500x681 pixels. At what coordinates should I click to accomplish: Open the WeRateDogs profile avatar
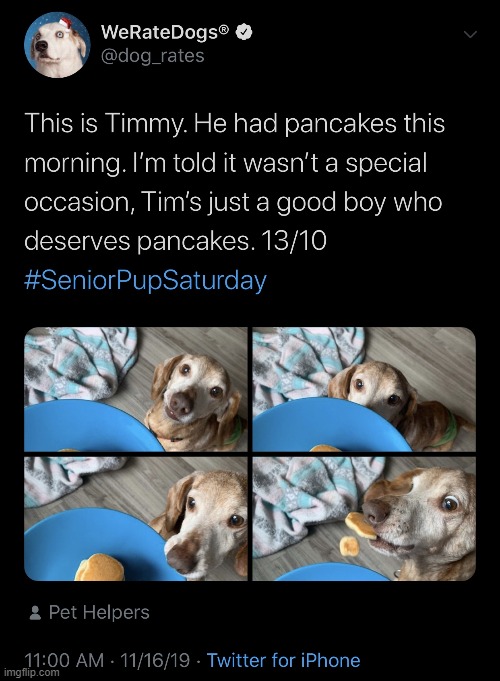tap(57, 45)
